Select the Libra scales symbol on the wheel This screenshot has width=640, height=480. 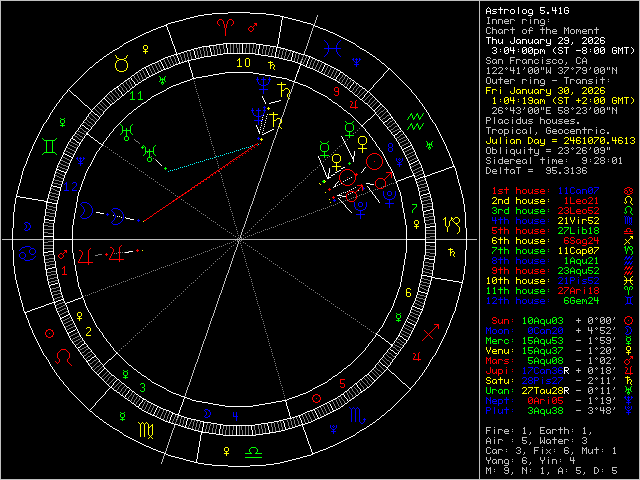click(x=253, y=452)
